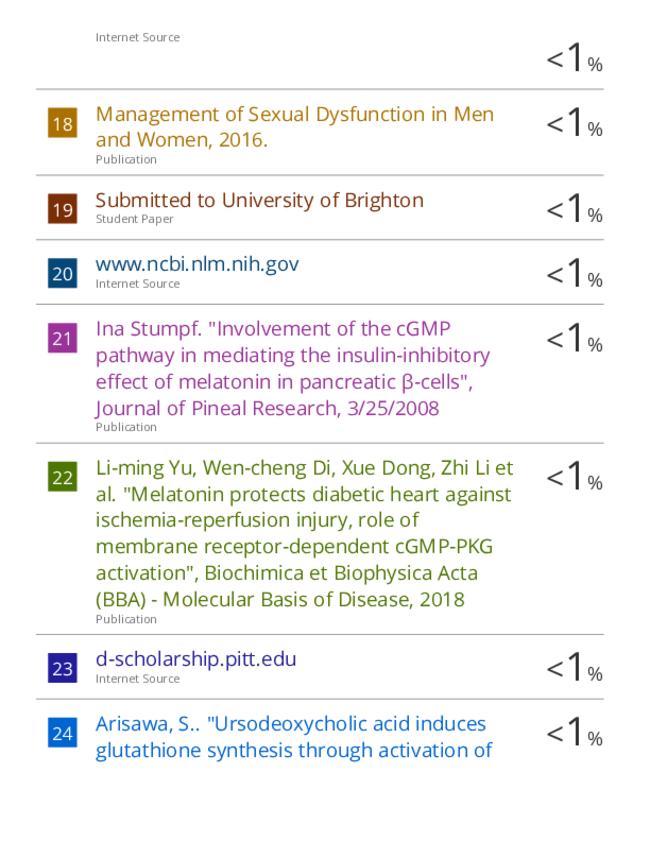Open the Management of Sexual Dysfunction source
This screenshot has width=650, height=841.
(x=294, y=127)
